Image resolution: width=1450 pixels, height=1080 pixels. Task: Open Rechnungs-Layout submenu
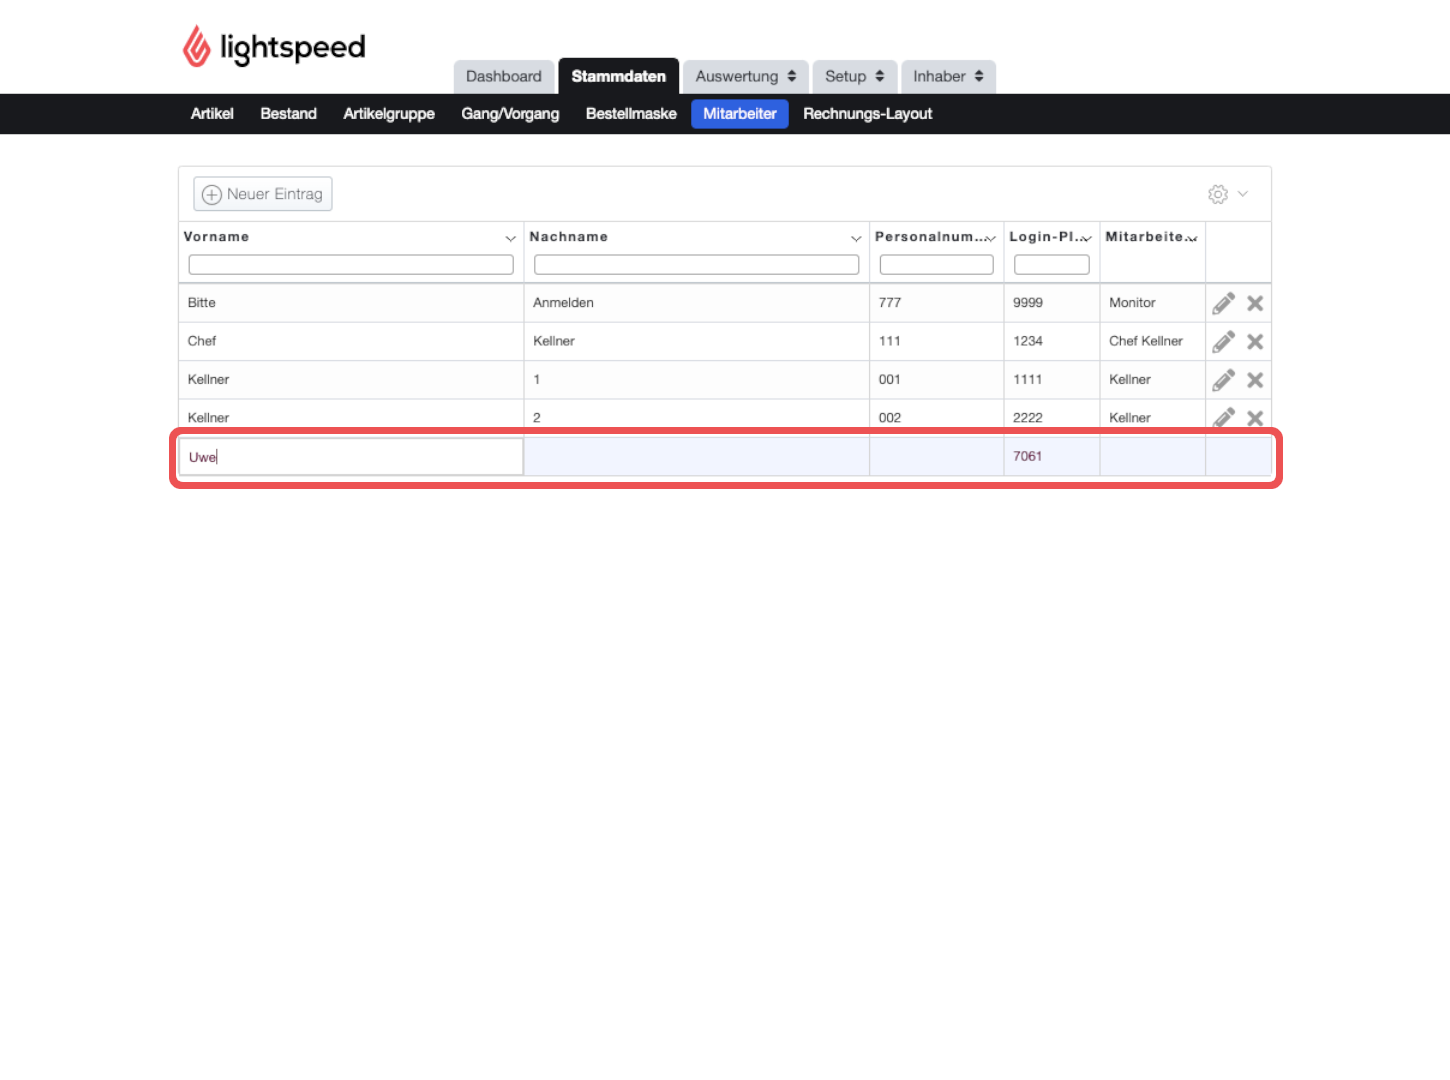[868, 114]
